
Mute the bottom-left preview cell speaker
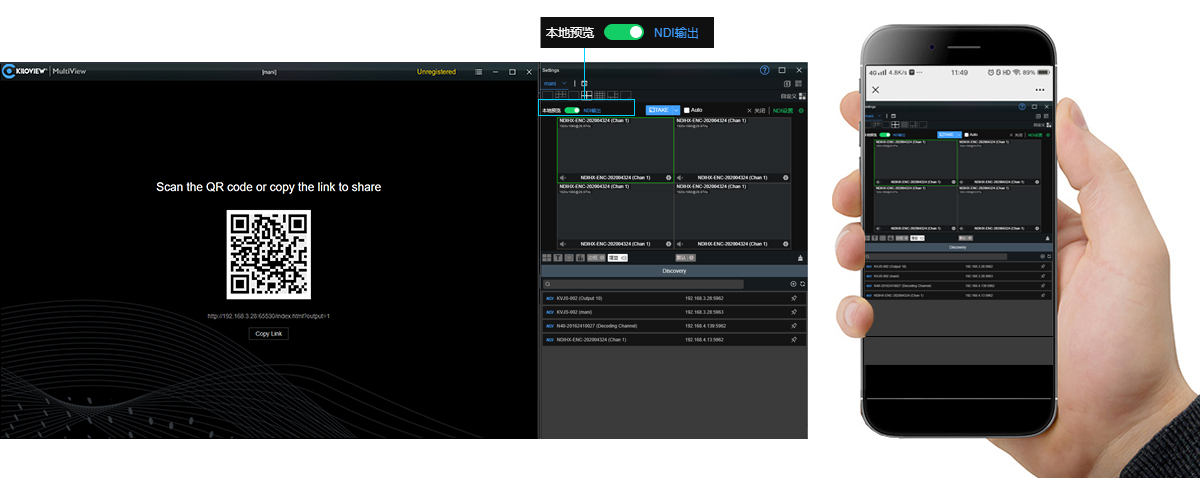pyautogui.click(x=563, y=244)
